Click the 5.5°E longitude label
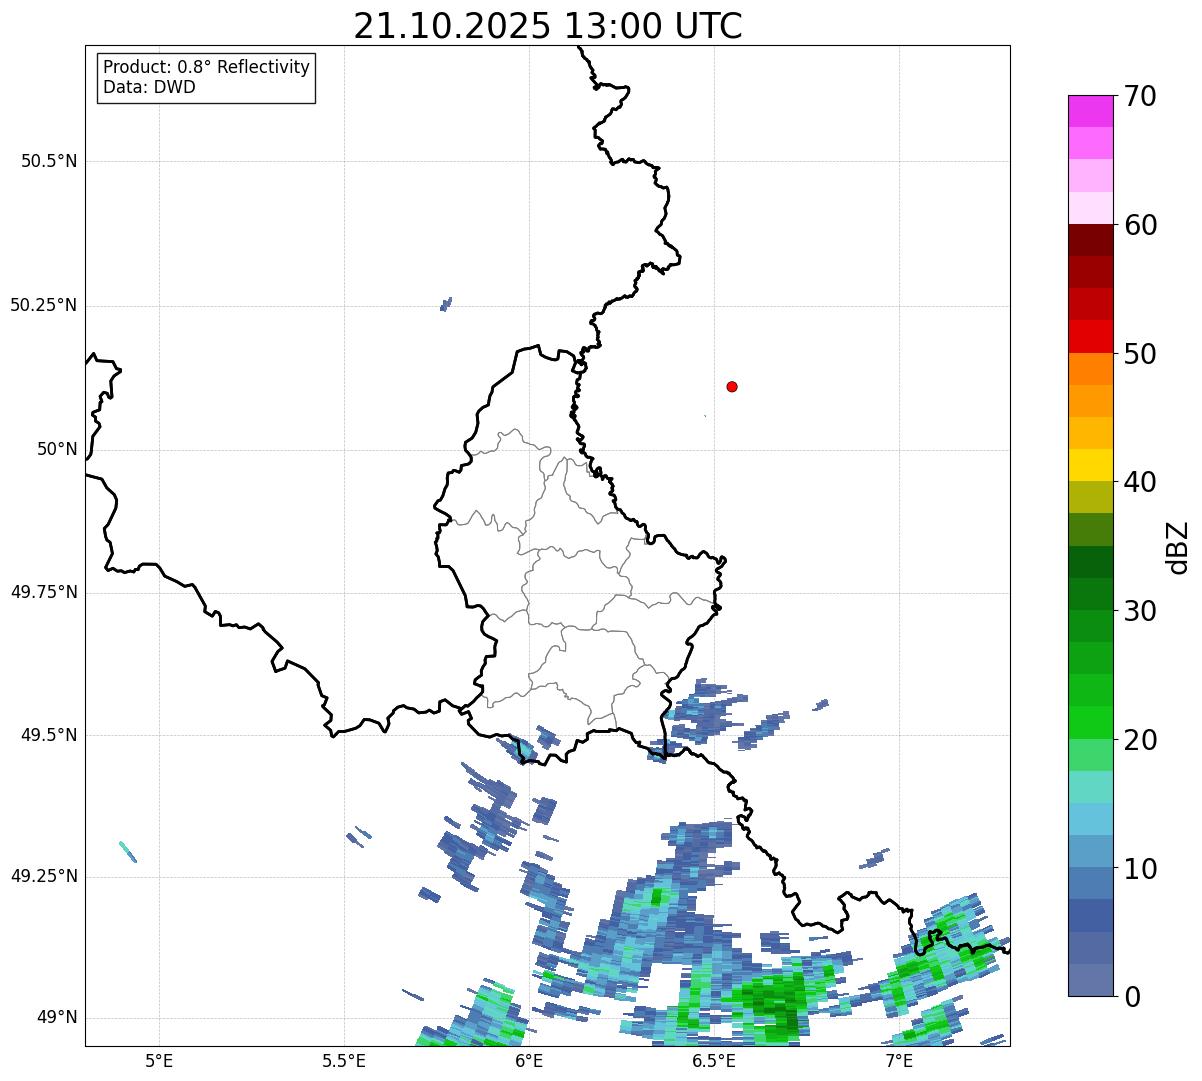 344,1060
